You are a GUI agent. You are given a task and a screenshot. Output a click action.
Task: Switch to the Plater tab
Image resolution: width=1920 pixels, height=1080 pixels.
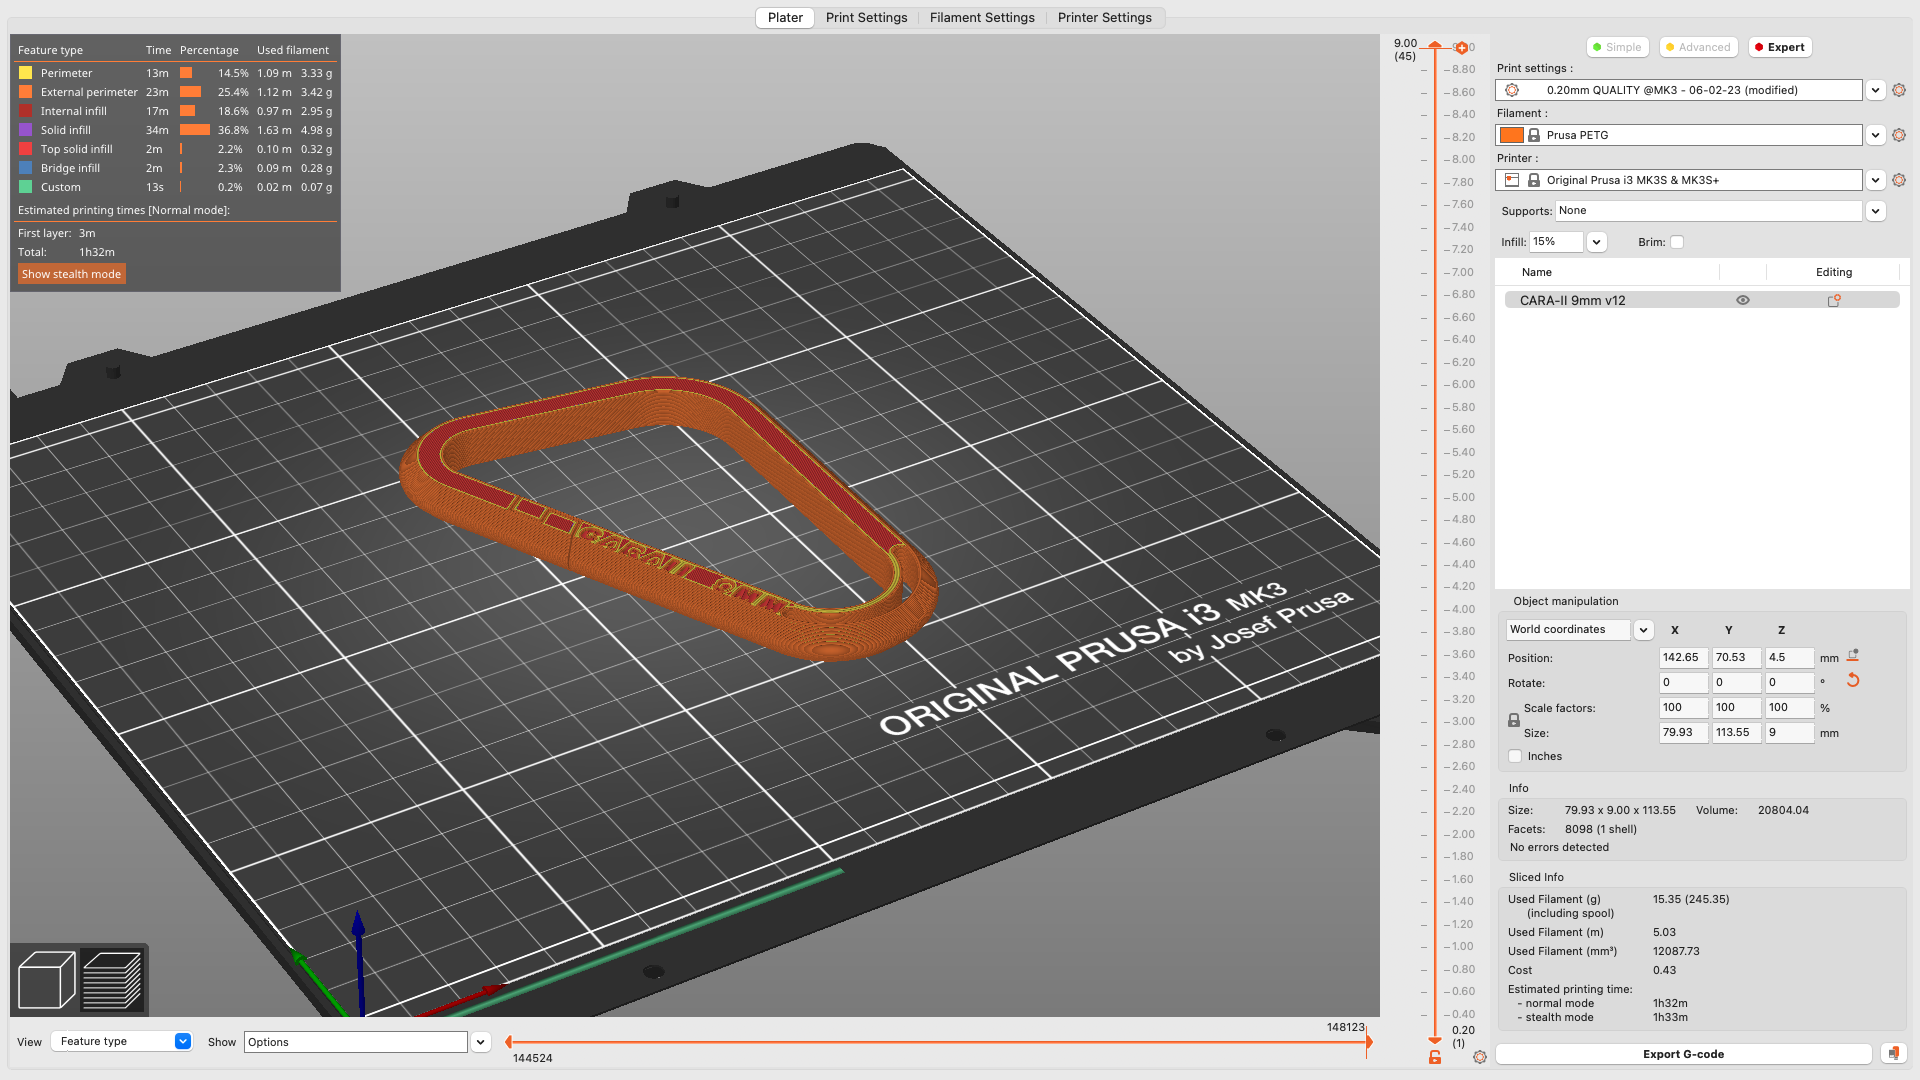tap(785, 18)
